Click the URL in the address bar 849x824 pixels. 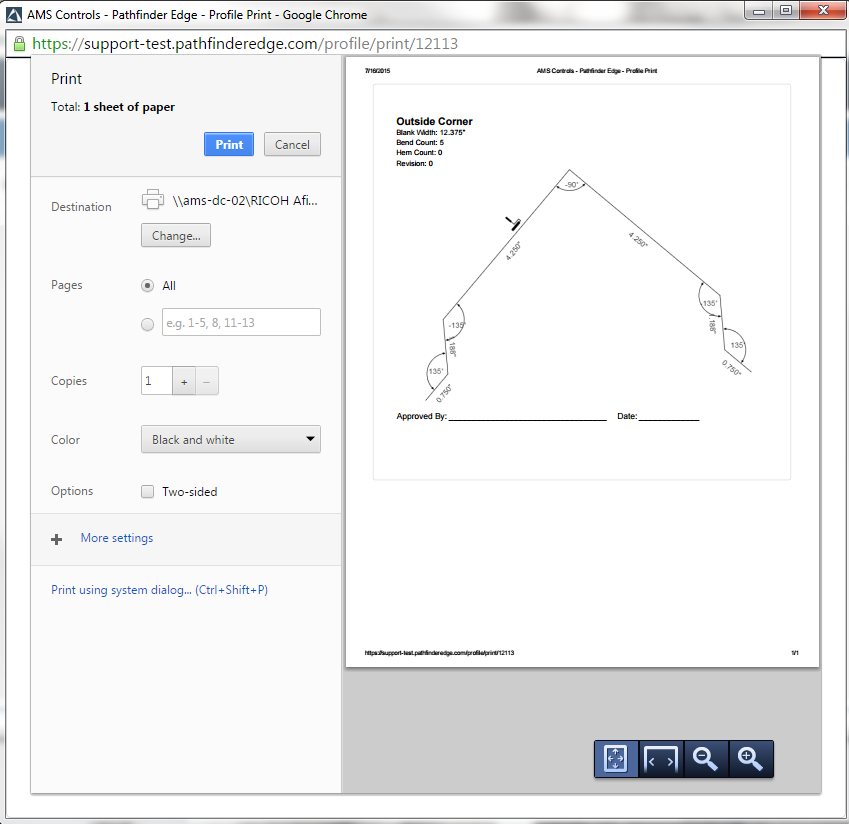coord(245,43)
